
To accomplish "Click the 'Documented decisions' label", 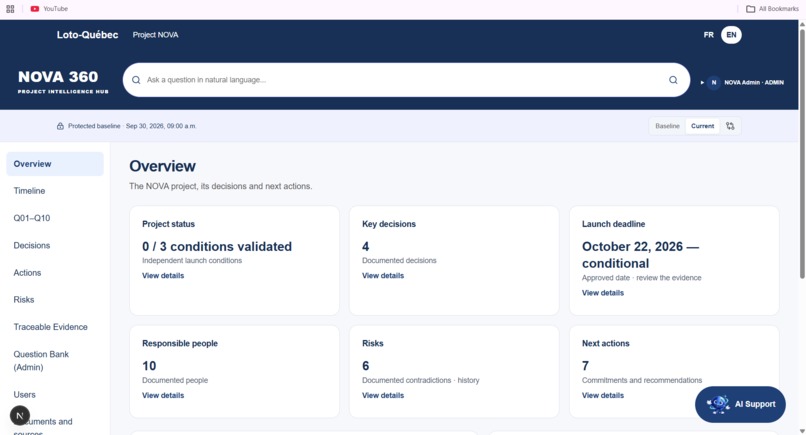I will (x=399, y=261).
